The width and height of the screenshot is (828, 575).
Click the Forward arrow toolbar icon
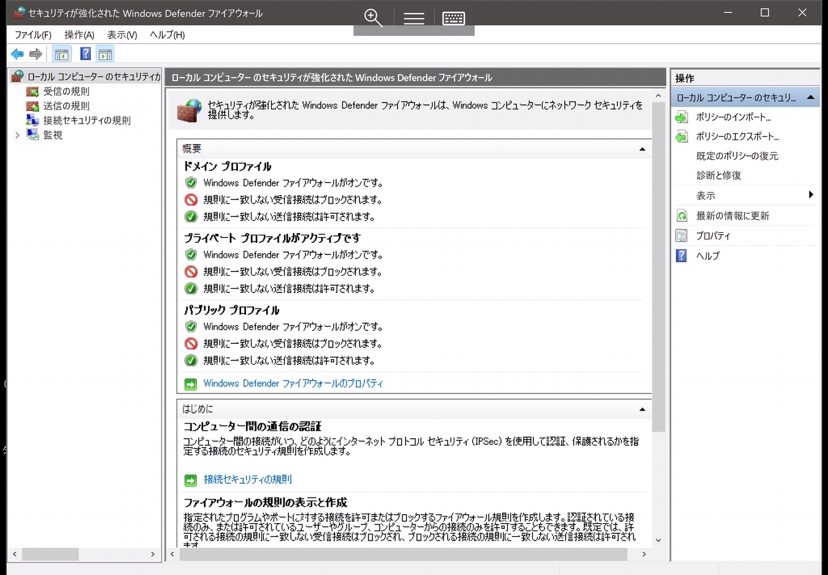click(x=35, y=54)
